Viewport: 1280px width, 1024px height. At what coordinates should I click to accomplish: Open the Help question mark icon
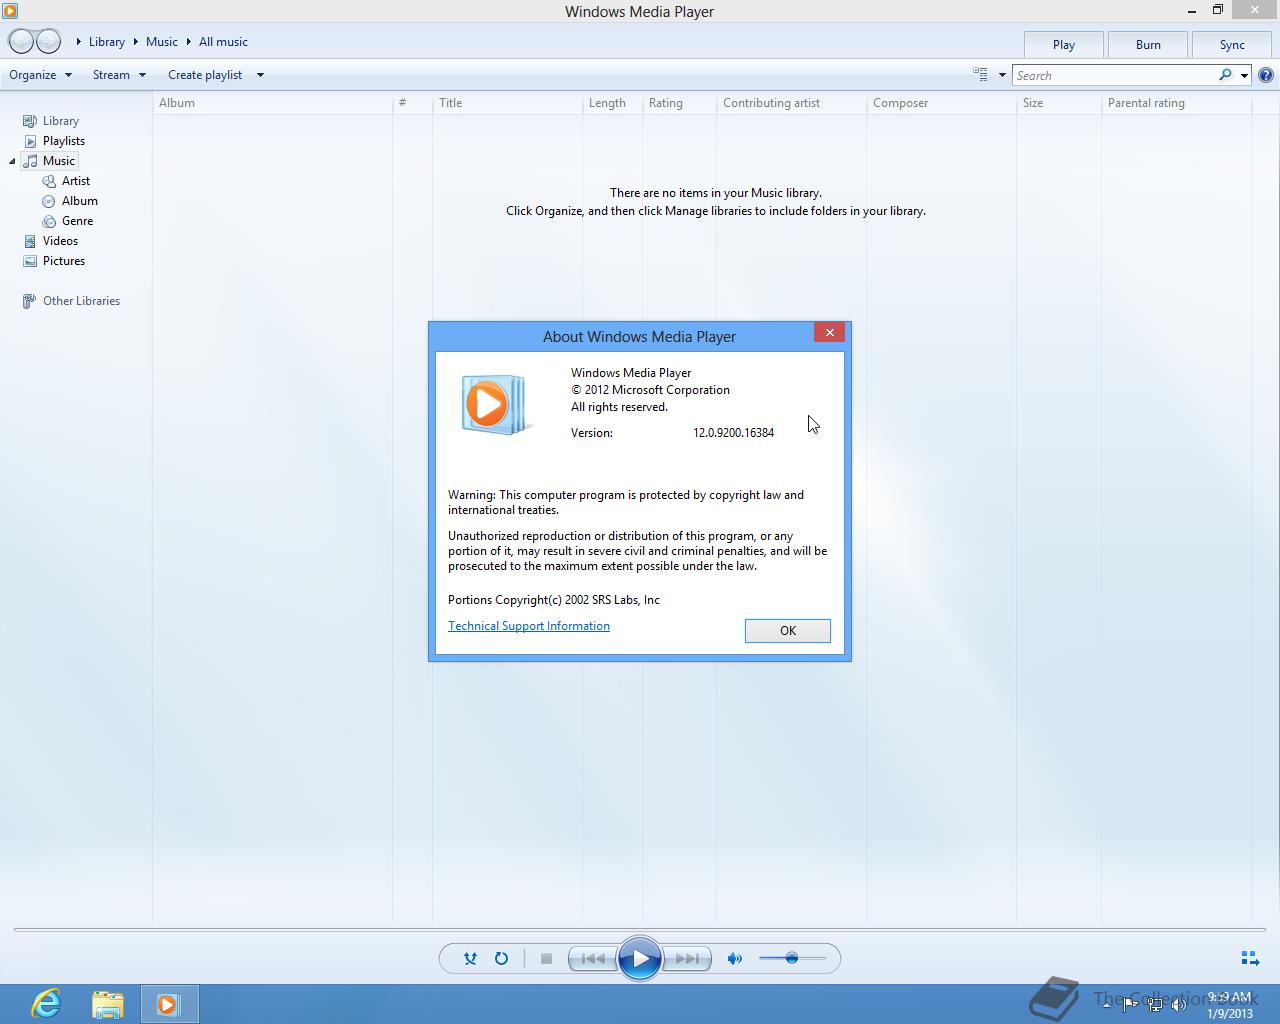(x=1266, y=75)
